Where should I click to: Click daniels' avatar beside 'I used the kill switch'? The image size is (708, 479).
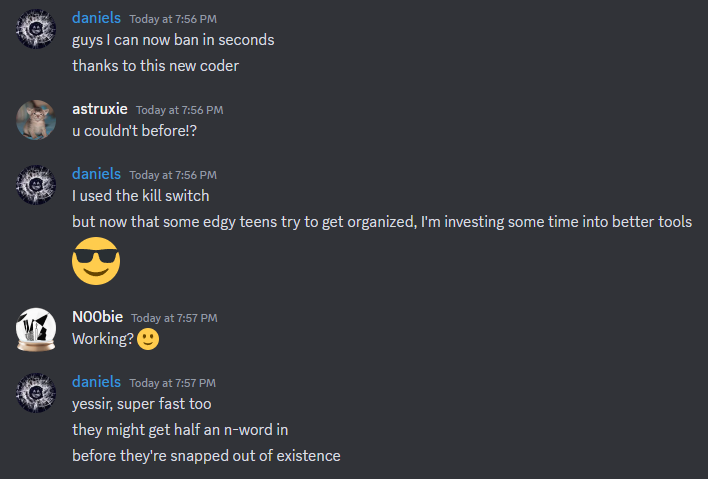[36, 185]
